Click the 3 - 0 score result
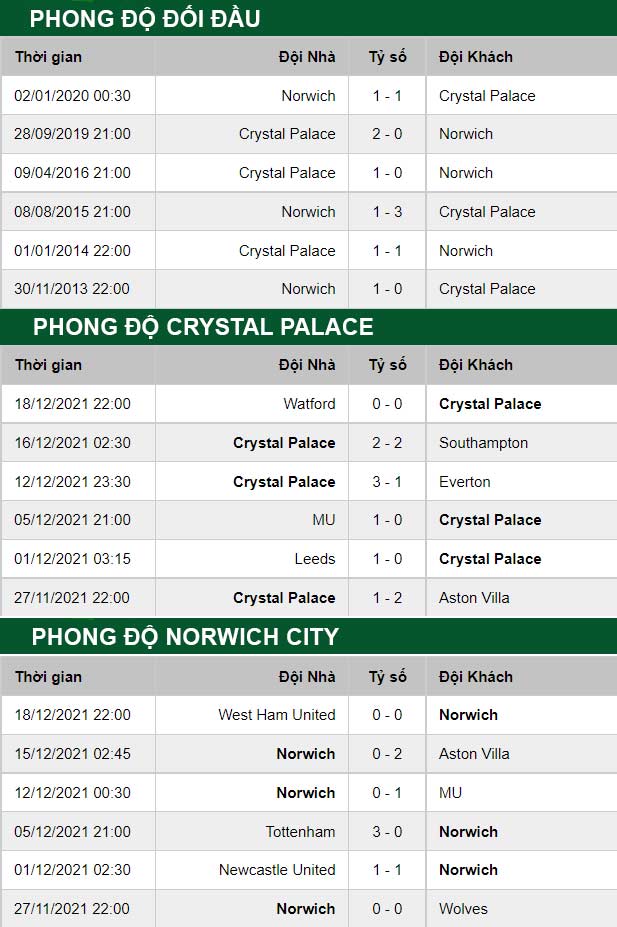Image resolution: width=617 pixels, height=927 pixels. [x=387, y=832]
